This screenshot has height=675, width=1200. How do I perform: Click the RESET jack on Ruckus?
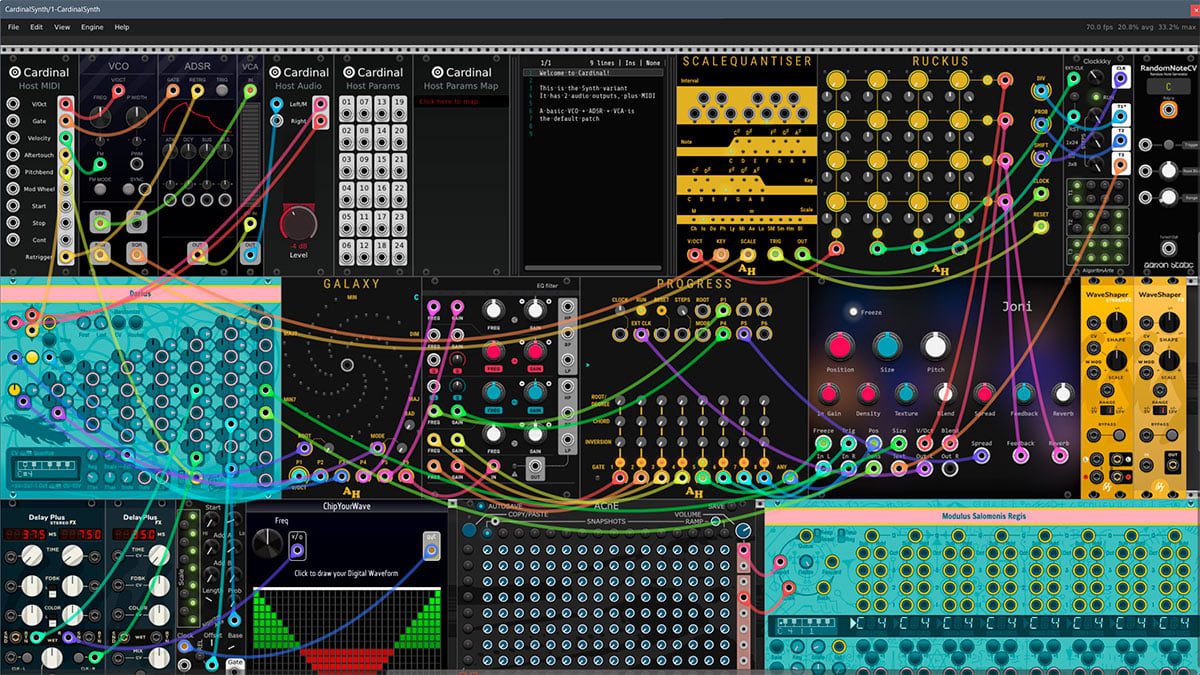(1042, 227)
